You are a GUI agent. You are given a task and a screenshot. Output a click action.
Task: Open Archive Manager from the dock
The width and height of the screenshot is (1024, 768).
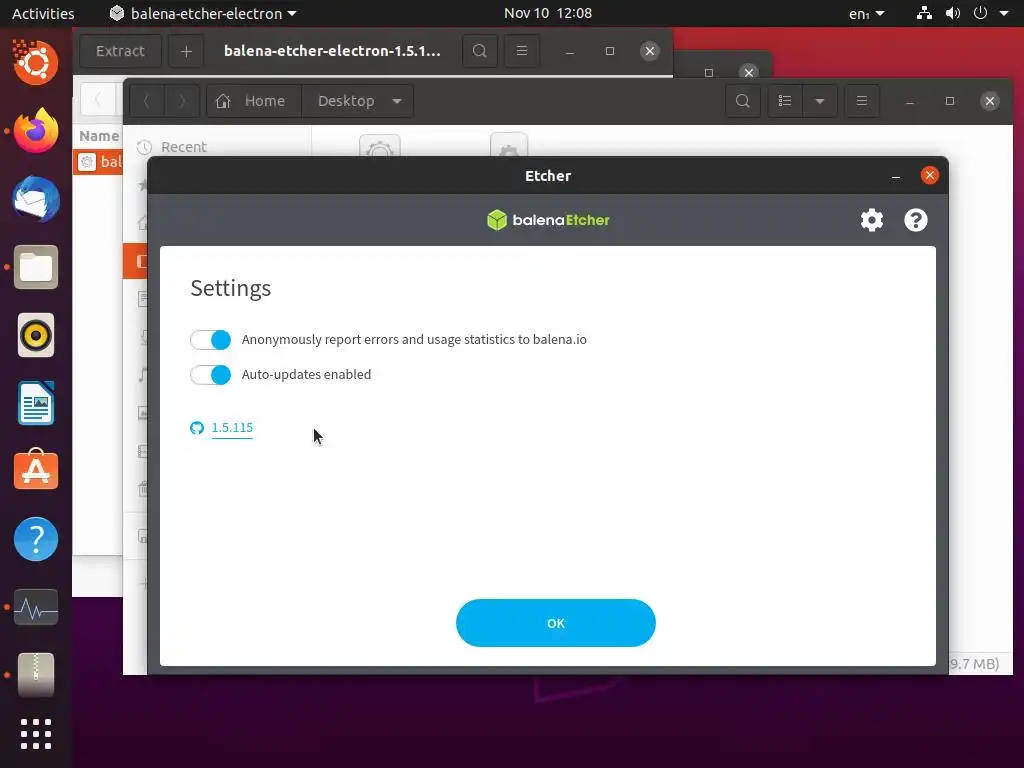point(36,675)
